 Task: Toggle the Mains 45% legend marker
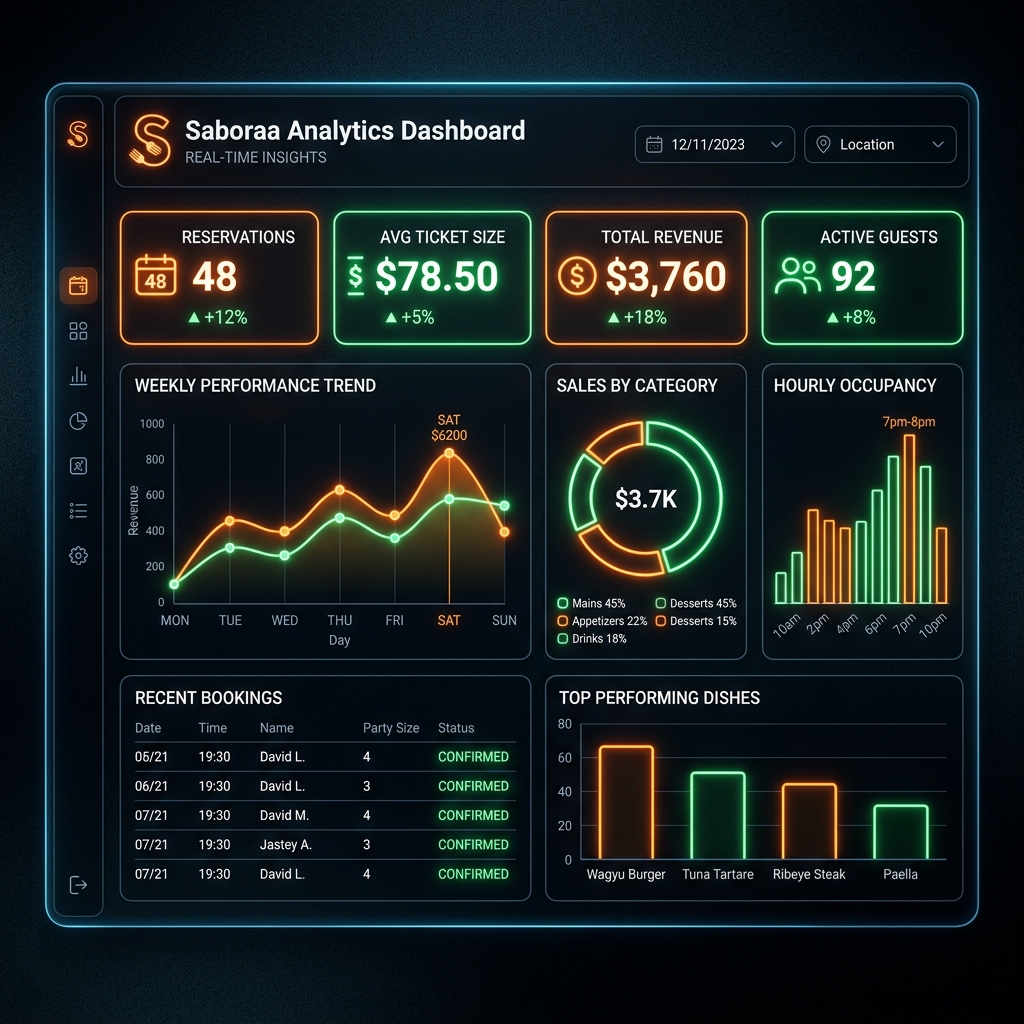[562, 603]
